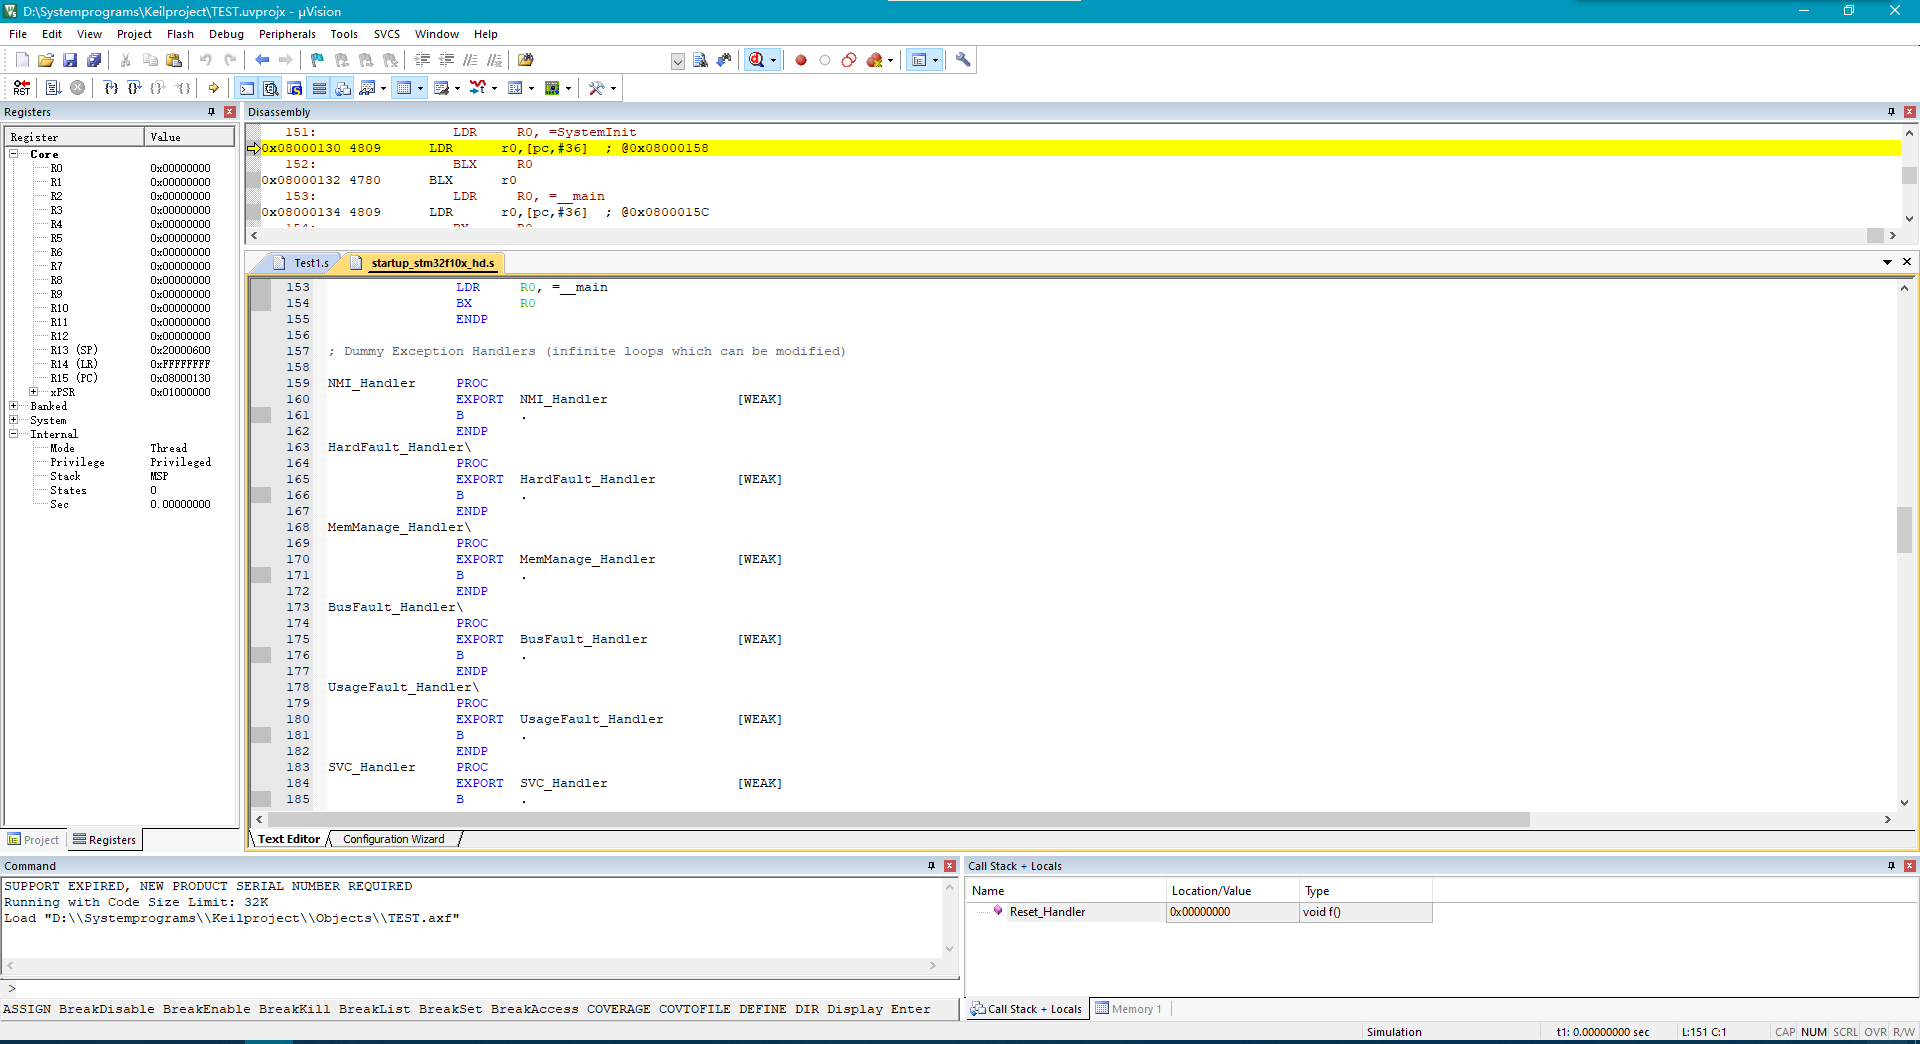Toggle auto-hide pin on Registers panel

(211, 112)
